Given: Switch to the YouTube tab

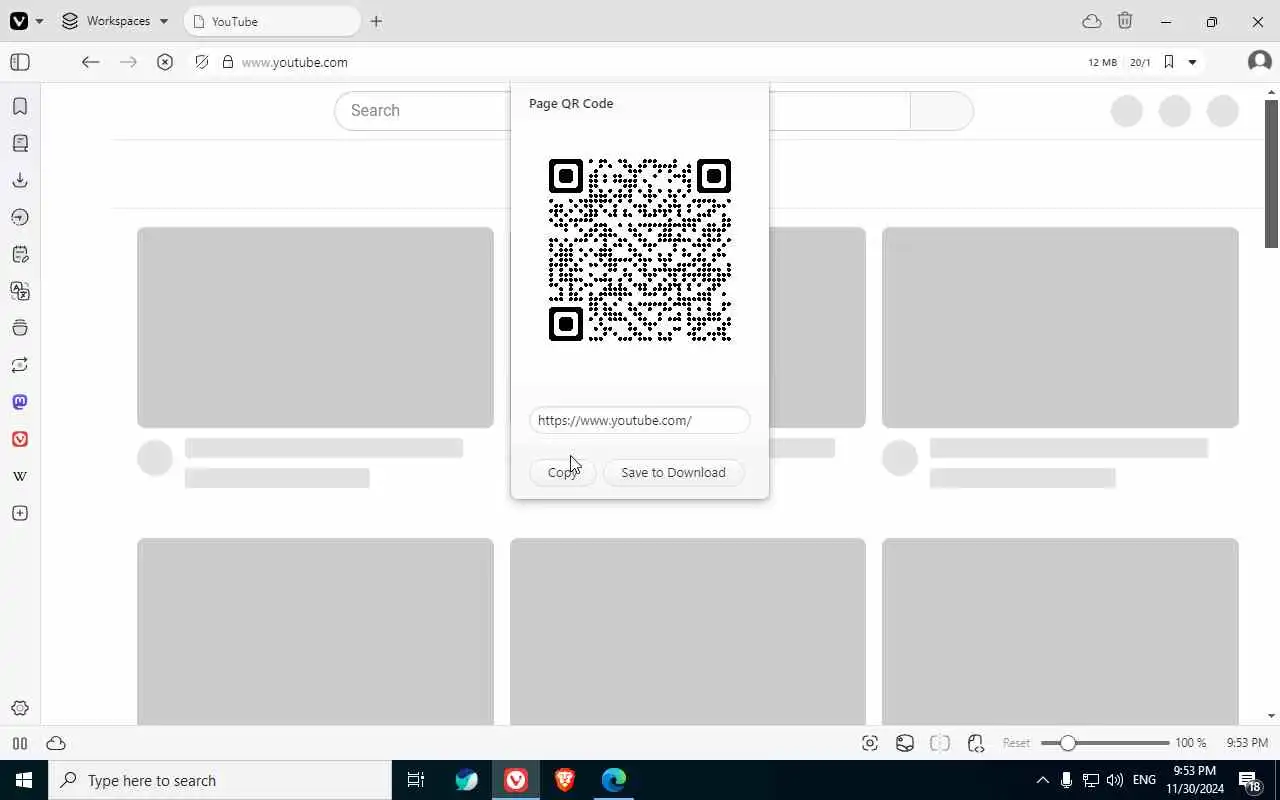Looking at the screenshot, I should [x=272, y=21].
